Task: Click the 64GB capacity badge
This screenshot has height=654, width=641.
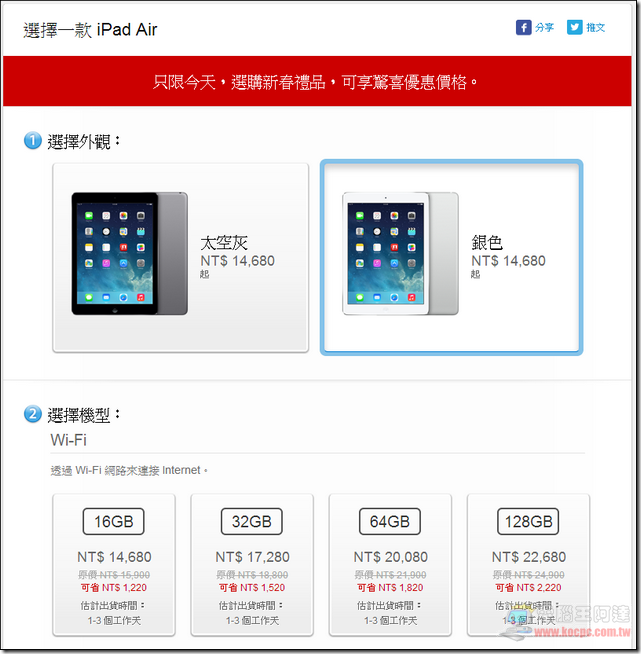Action: pyautogui.click(x=390, y=521)
